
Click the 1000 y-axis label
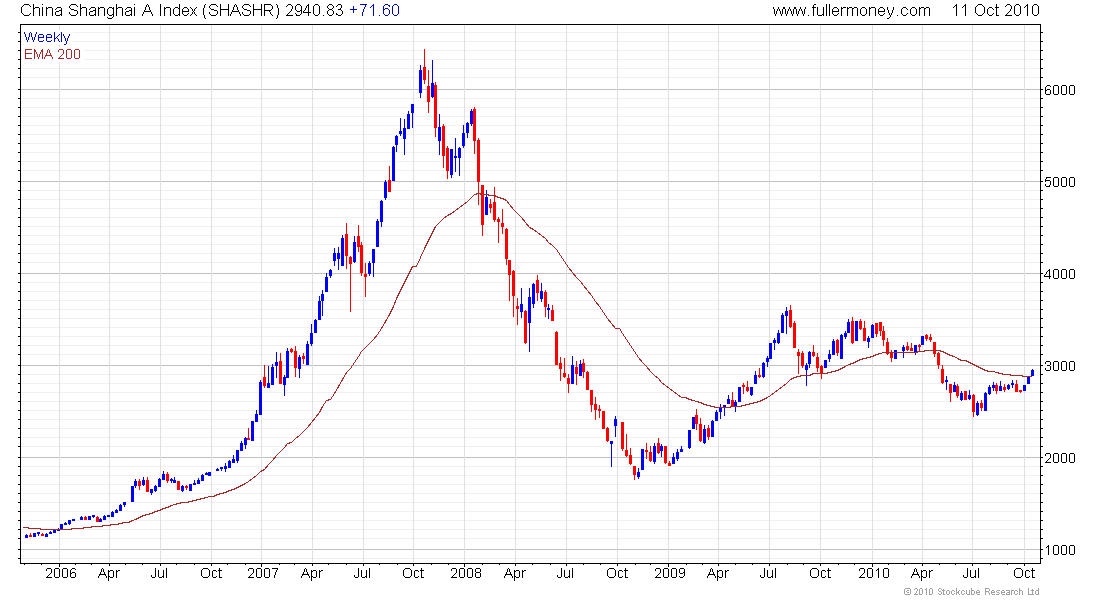click(1059, 550)
